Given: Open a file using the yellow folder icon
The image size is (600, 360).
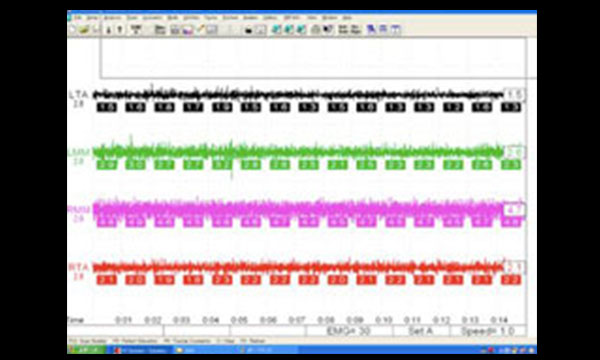Looking at the screenshot, I should point(84,29).
